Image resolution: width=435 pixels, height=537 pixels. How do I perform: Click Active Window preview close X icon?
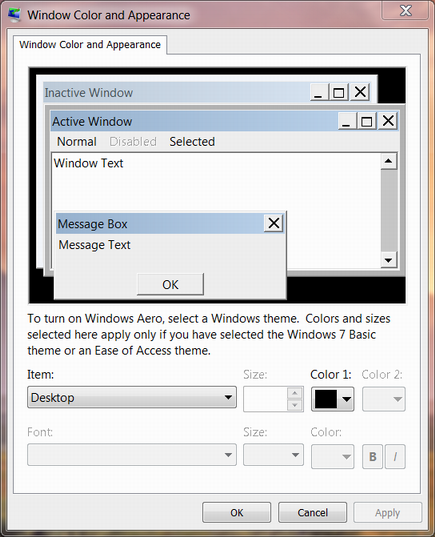pos(388,121)
